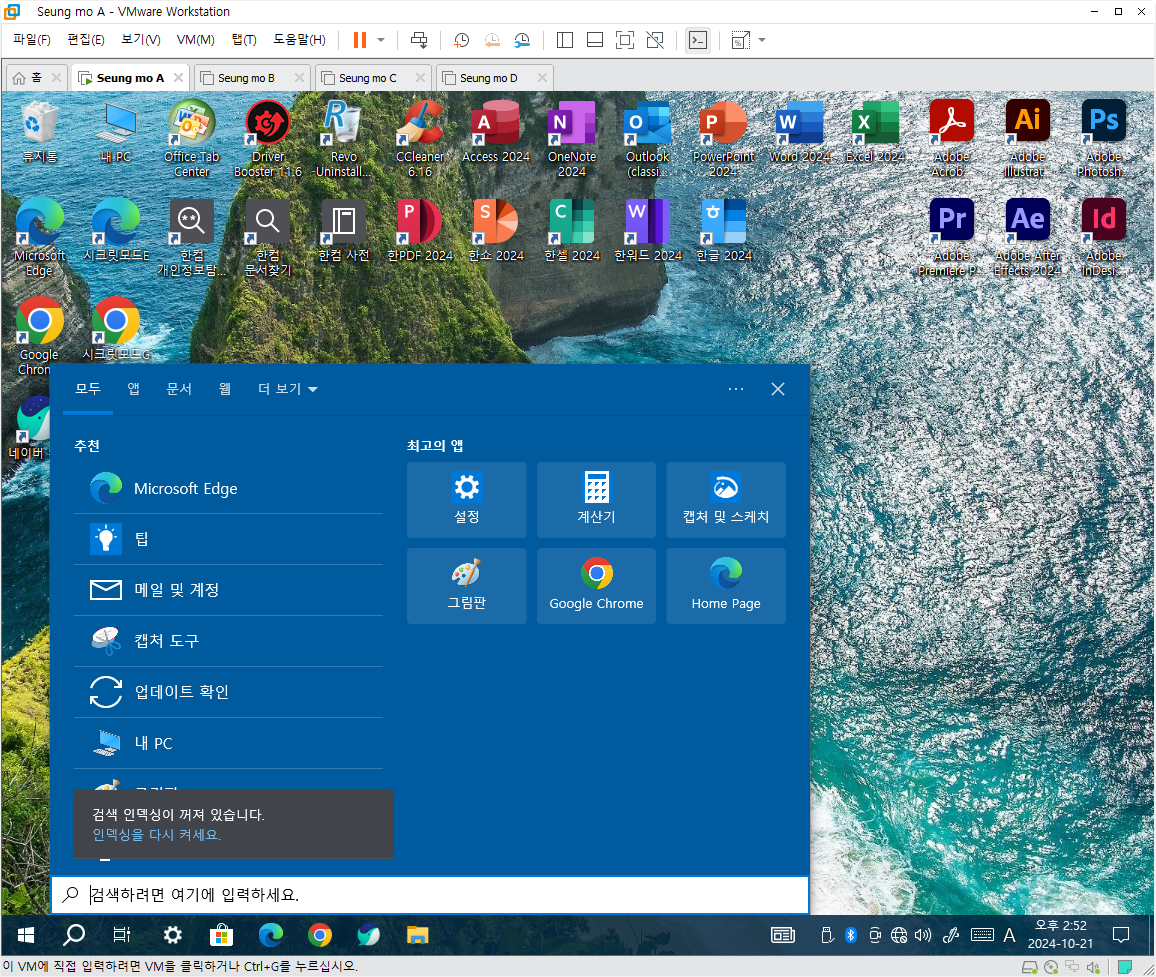Close the Seung mo A tab
Screen dimensions: 1156x977
[x=178, y=77]
